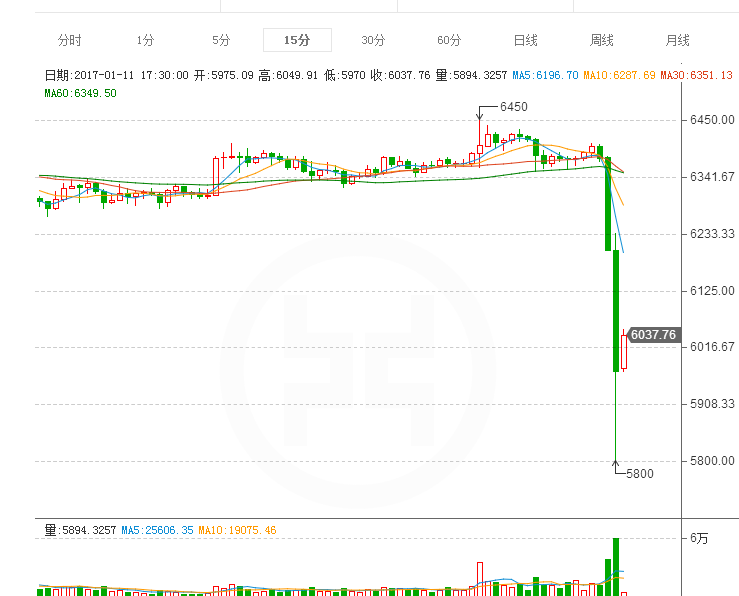Select the 5分 interval tab

[221, 41]
